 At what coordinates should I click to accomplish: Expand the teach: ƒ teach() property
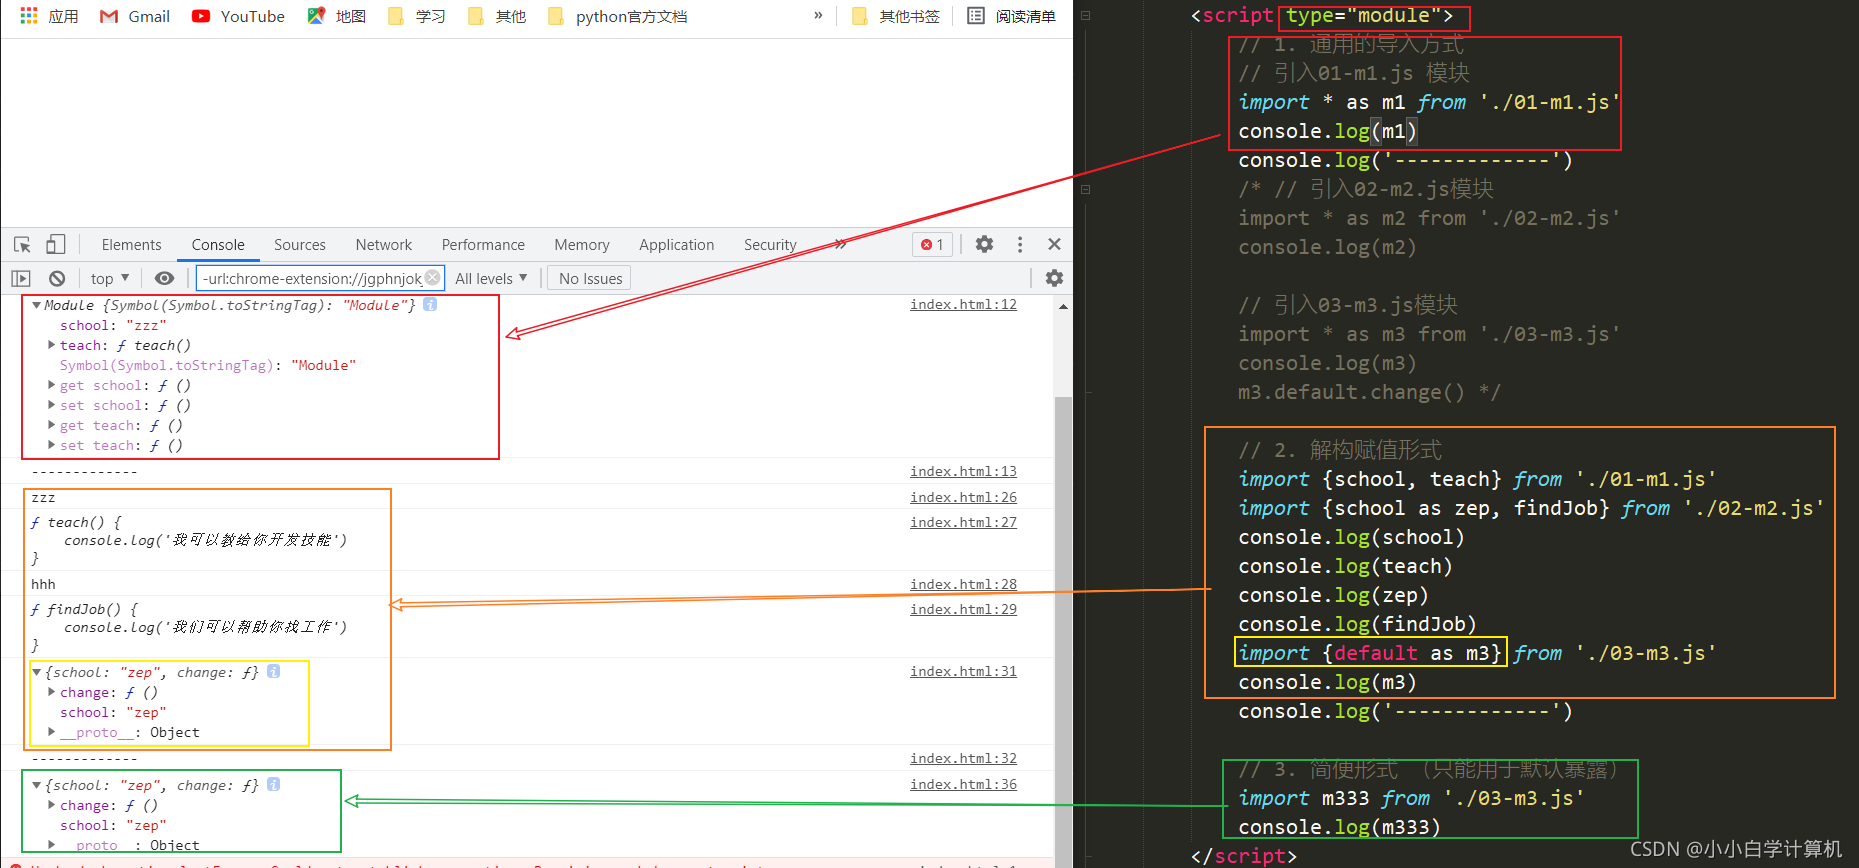[51, 345]
